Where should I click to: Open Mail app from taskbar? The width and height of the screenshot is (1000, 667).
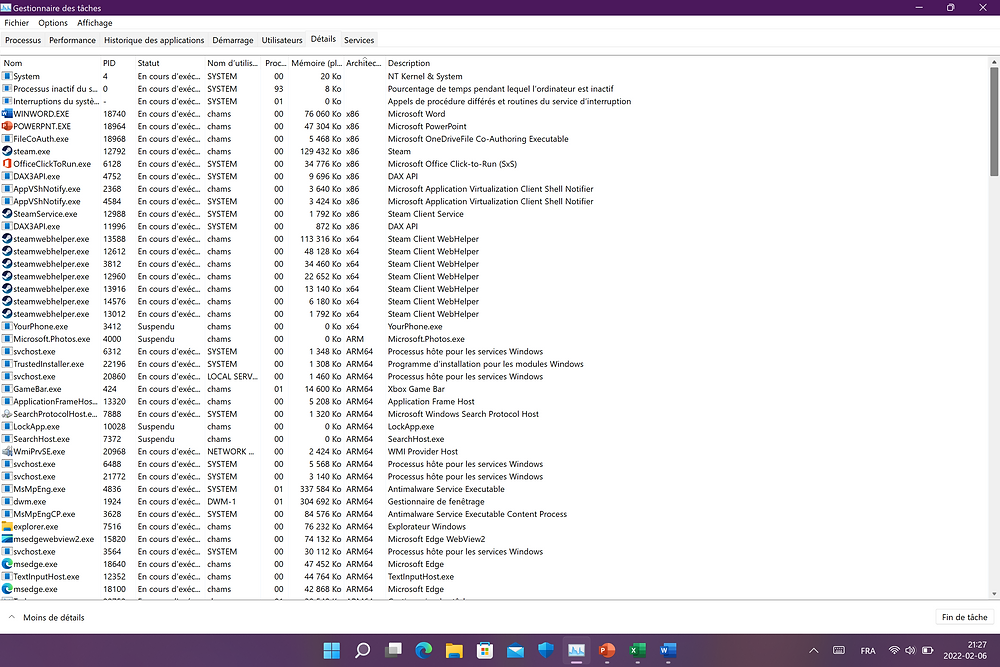coord(515,650)
